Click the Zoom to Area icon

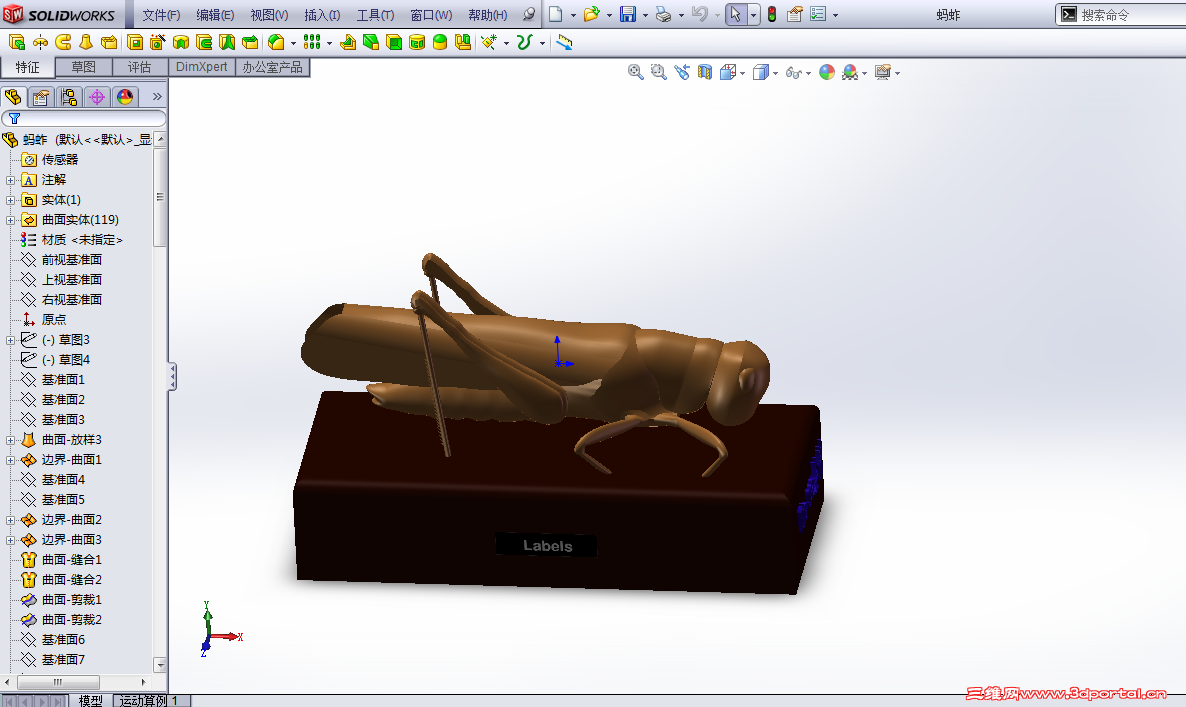[x=659, y=72]
